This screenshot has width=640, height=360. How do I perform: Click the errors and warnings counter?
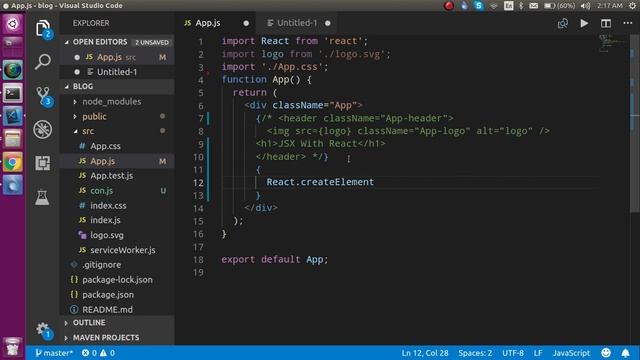pyautogui.click(x=98, y=353)
